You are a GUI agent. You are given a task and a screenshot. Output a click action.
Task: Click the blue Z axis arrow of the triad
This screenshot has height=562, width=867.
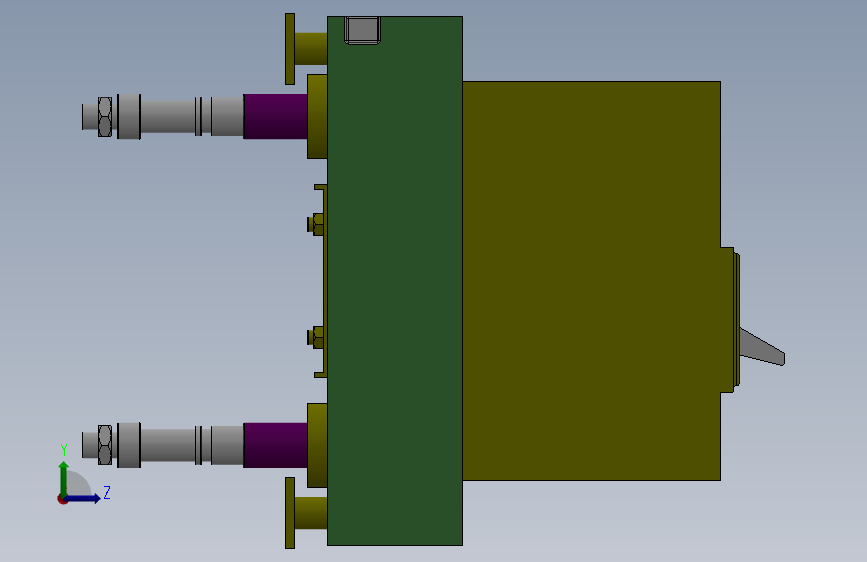83,498
